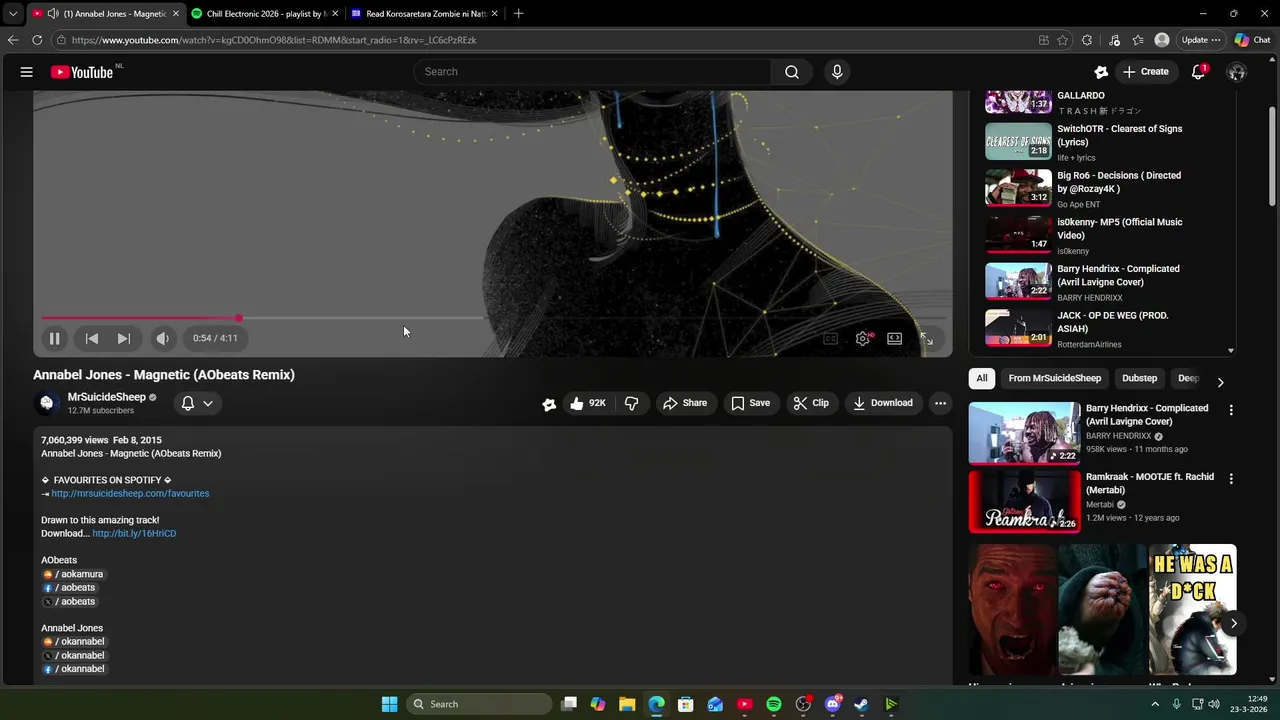This screenshot has width=1280, height=720.
Task: Open browser extensions puzzle icon
Action: click(1087, 40)
